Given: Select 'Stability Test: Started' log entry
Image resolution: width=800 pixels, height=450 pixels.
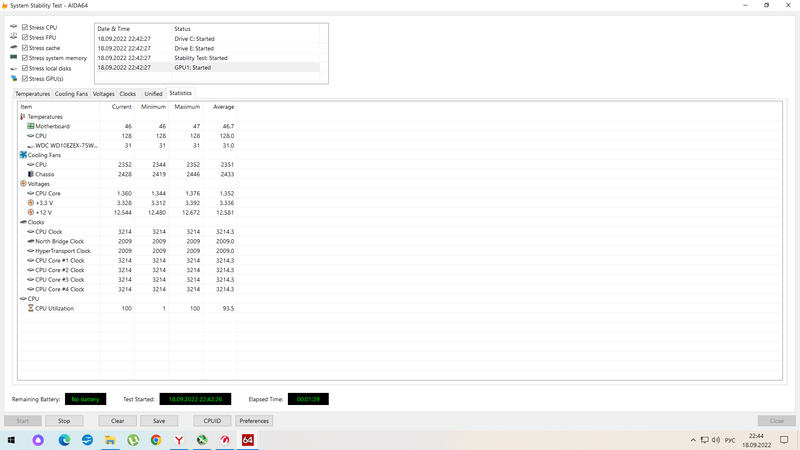Looking at the screenshot, I should click(207, 58).
